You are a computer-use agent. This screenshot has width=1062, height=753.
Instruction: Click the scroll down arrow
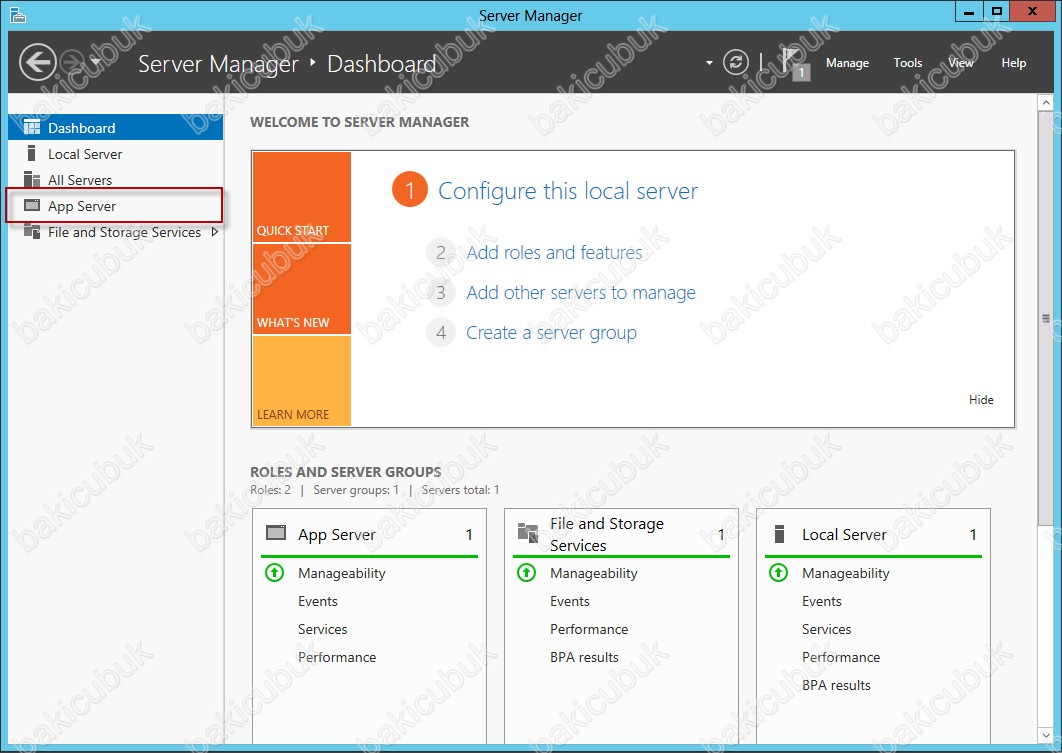(1045, 734)
